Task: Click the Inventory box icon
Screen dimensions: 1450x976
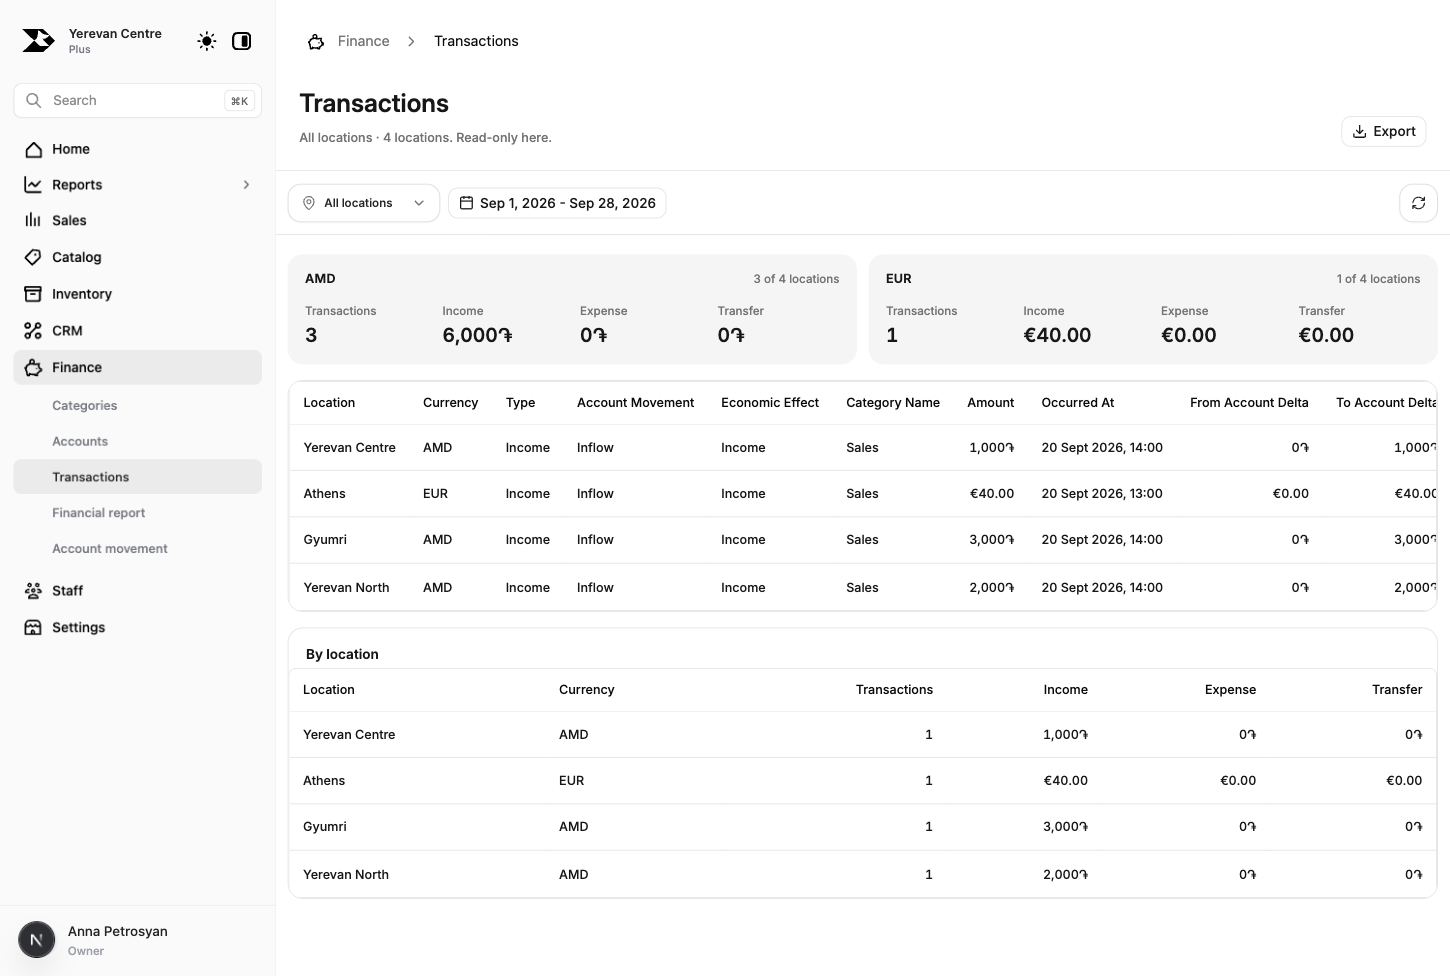Action: (x=33, y=294)
